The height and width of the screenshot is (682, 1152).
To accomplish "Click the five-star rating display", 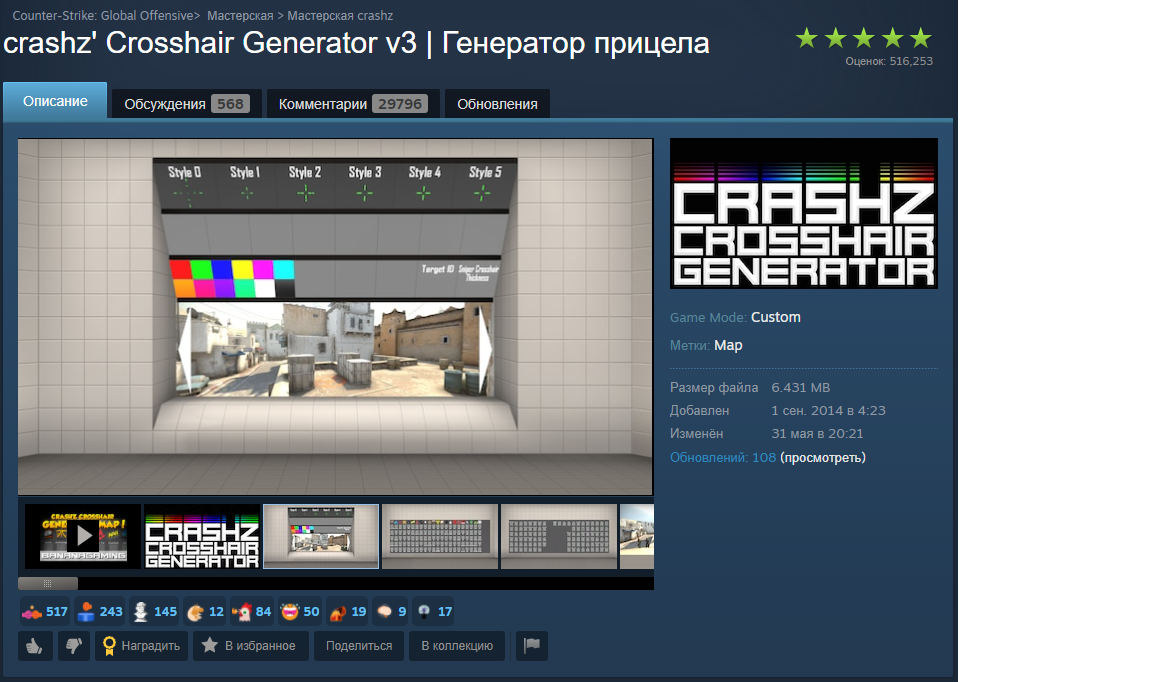I will click(x=863, y=38).
